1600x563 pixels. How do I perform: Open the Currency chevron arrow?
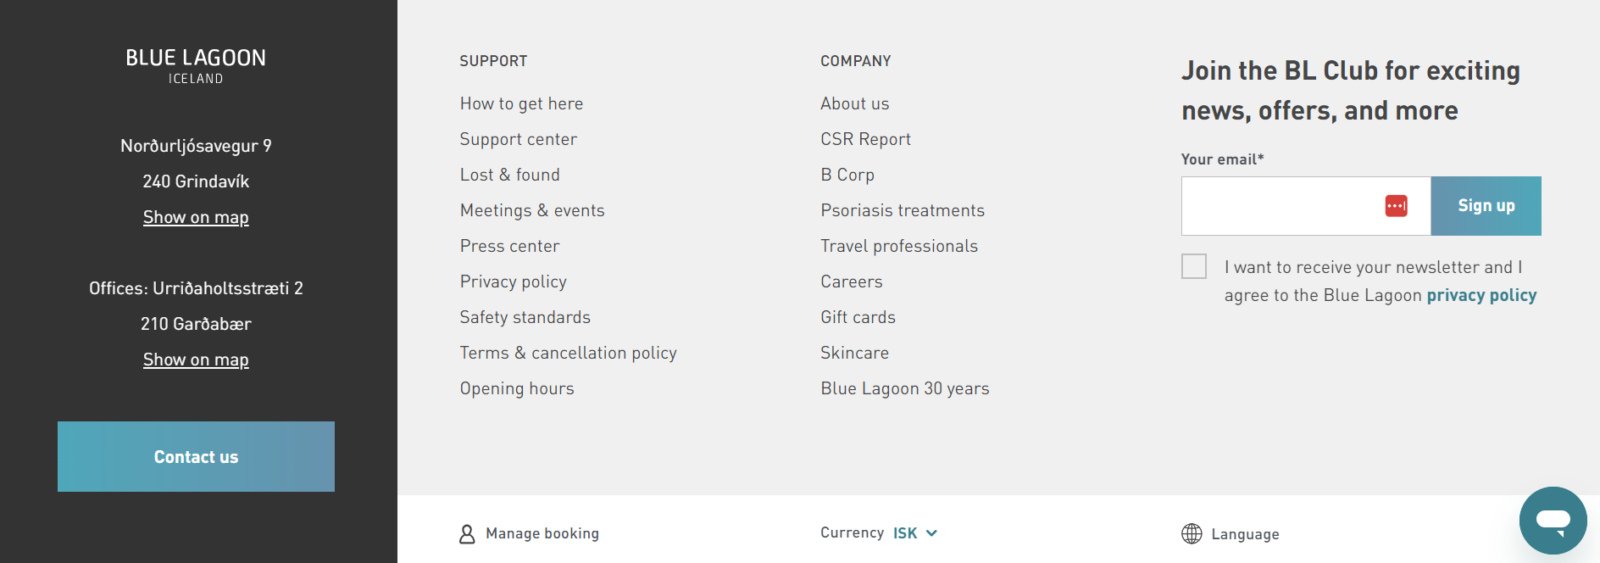pyautogui.click(x=932, y=533)
